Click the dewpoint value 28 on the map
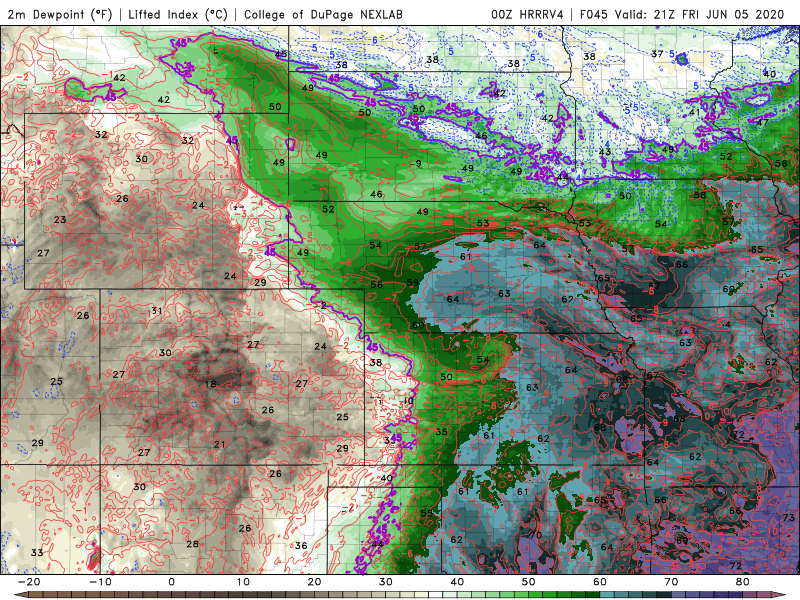Screen dimensions: 800x600 tap(192, 544)
